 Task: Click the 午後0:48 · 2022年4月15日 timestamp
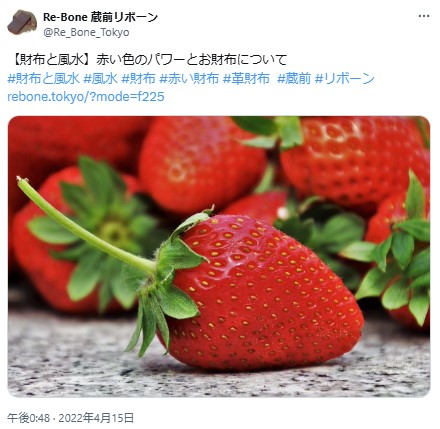[71, 418]
